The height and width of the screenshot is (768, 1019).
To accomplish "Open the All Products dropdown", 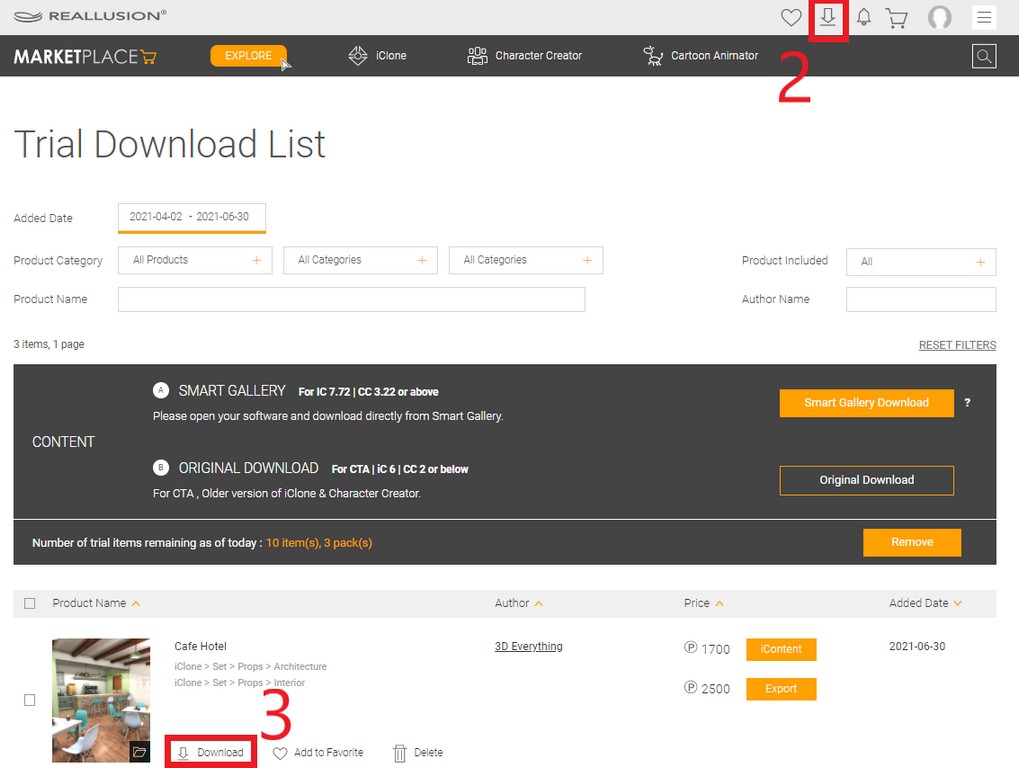I will [195, 260].
